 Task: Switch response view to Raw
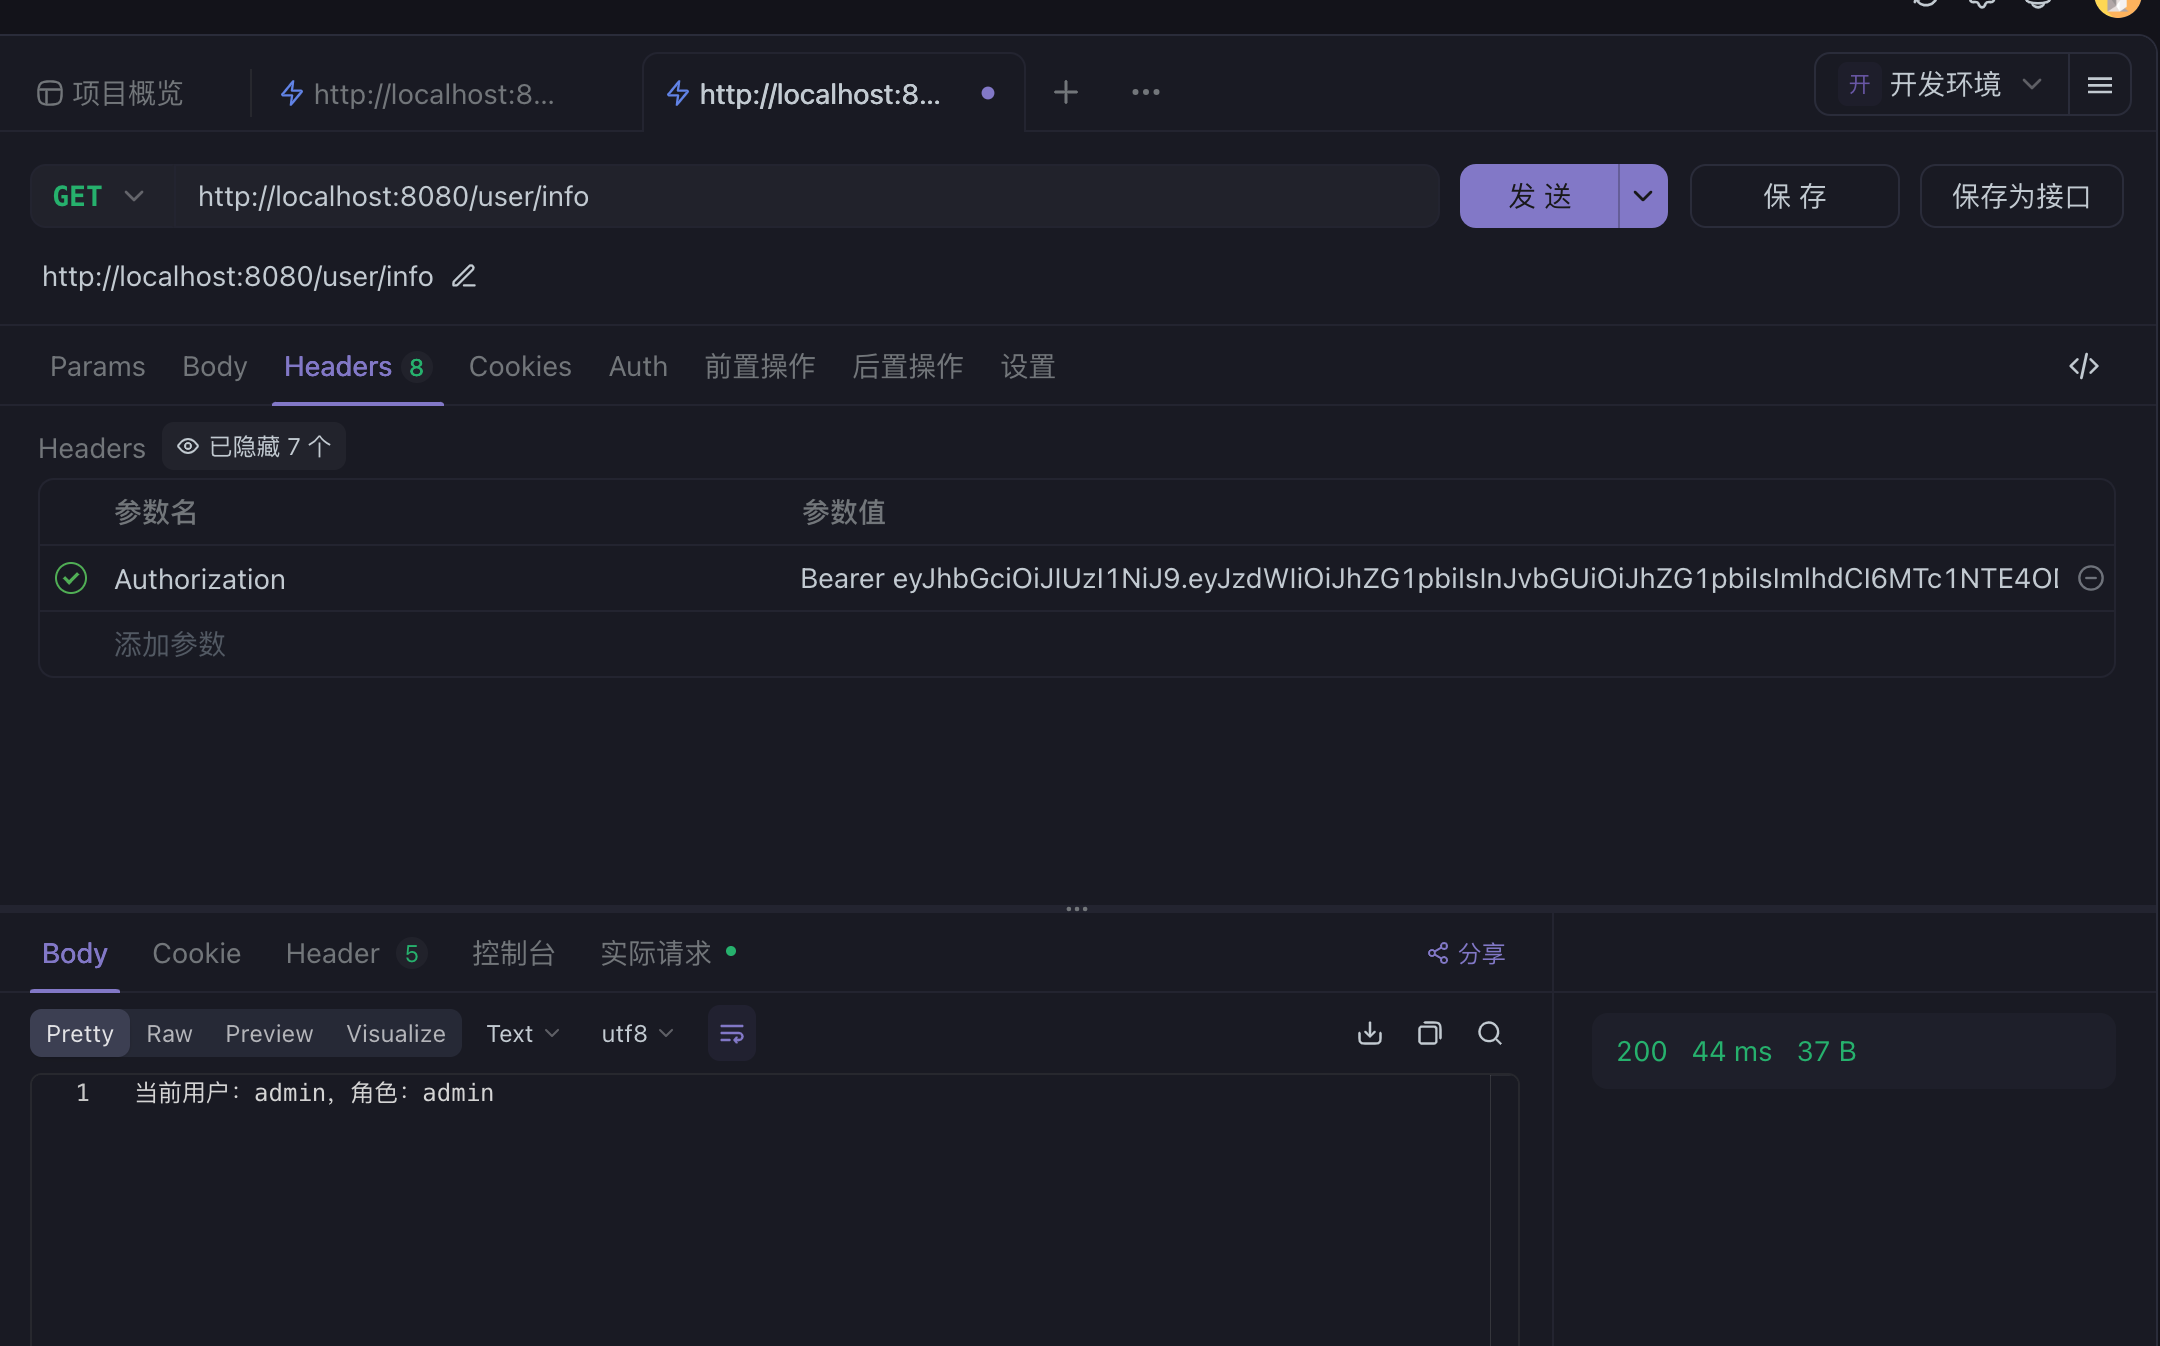[169, 1033]
